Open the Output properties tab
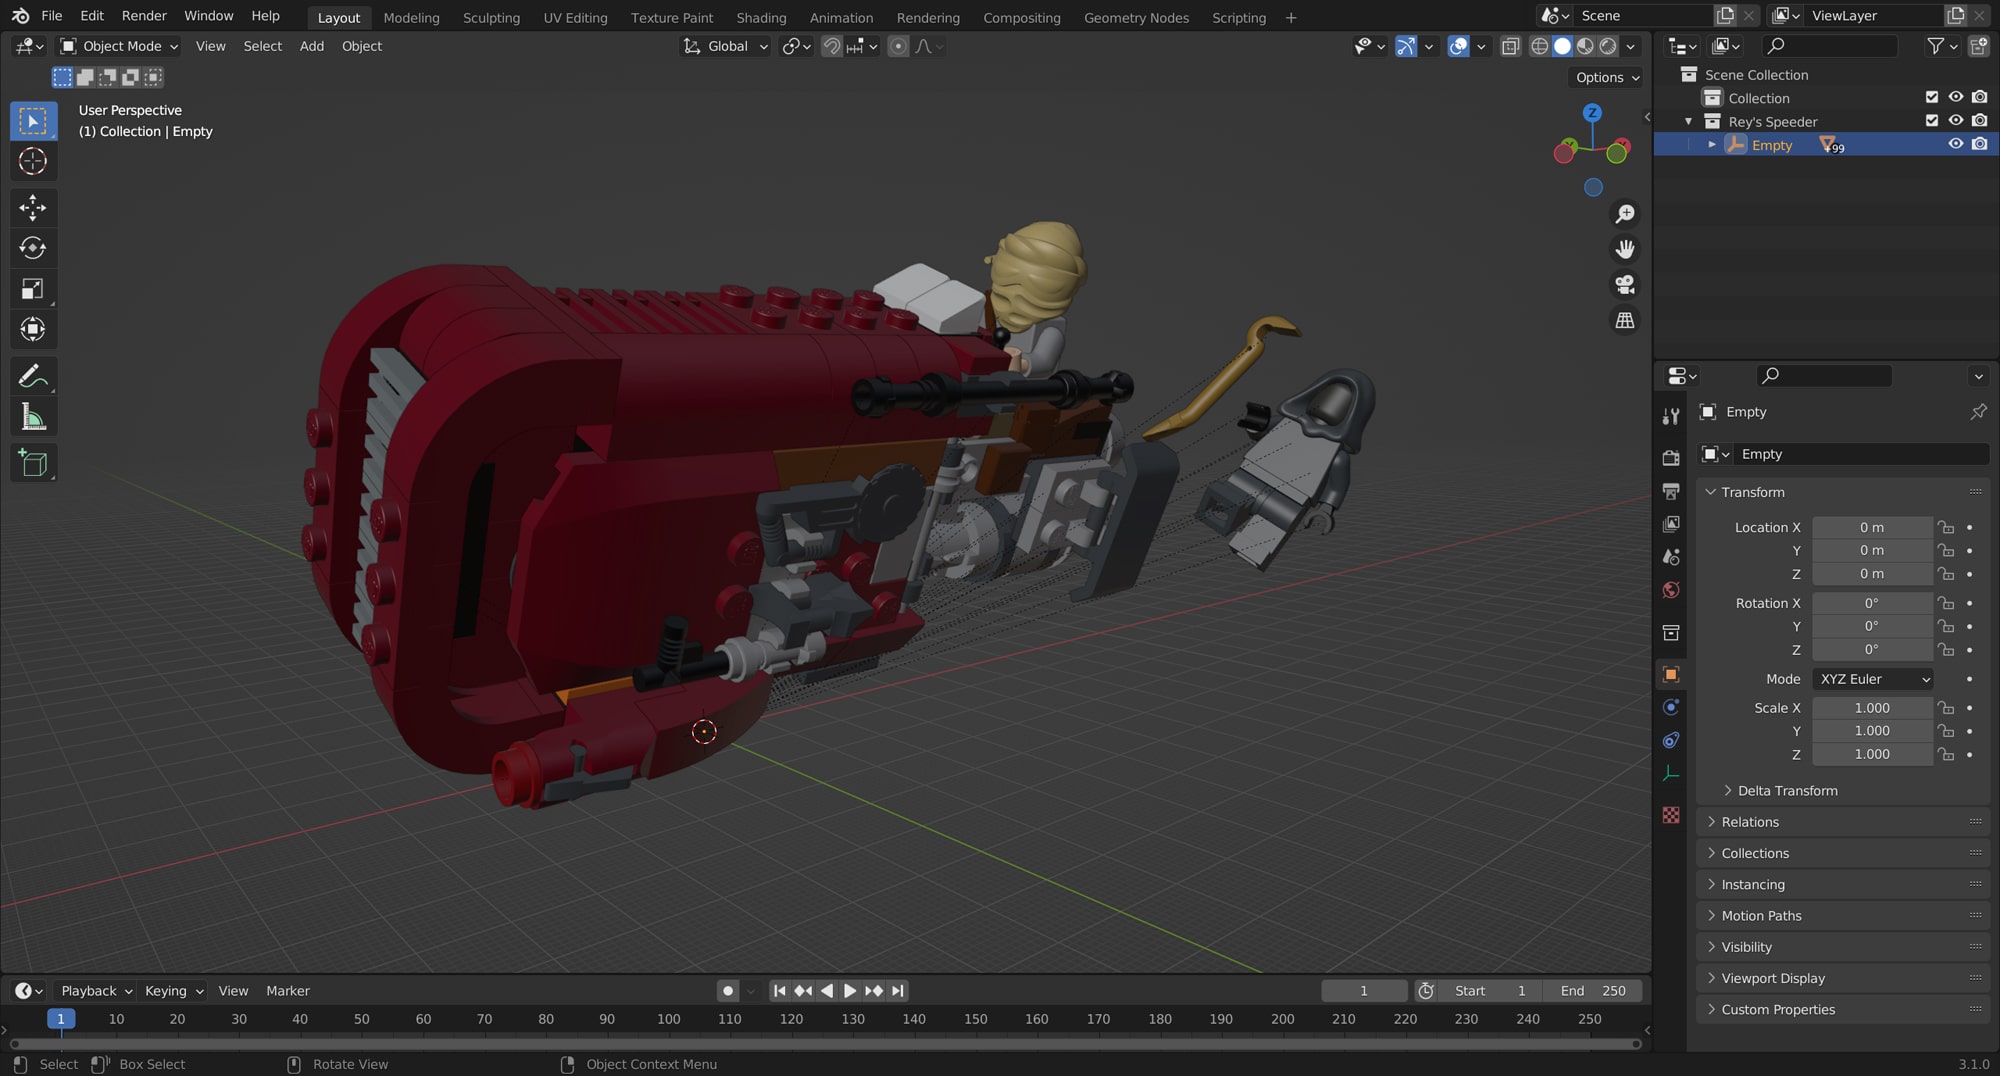 [x=1671, y=491]
